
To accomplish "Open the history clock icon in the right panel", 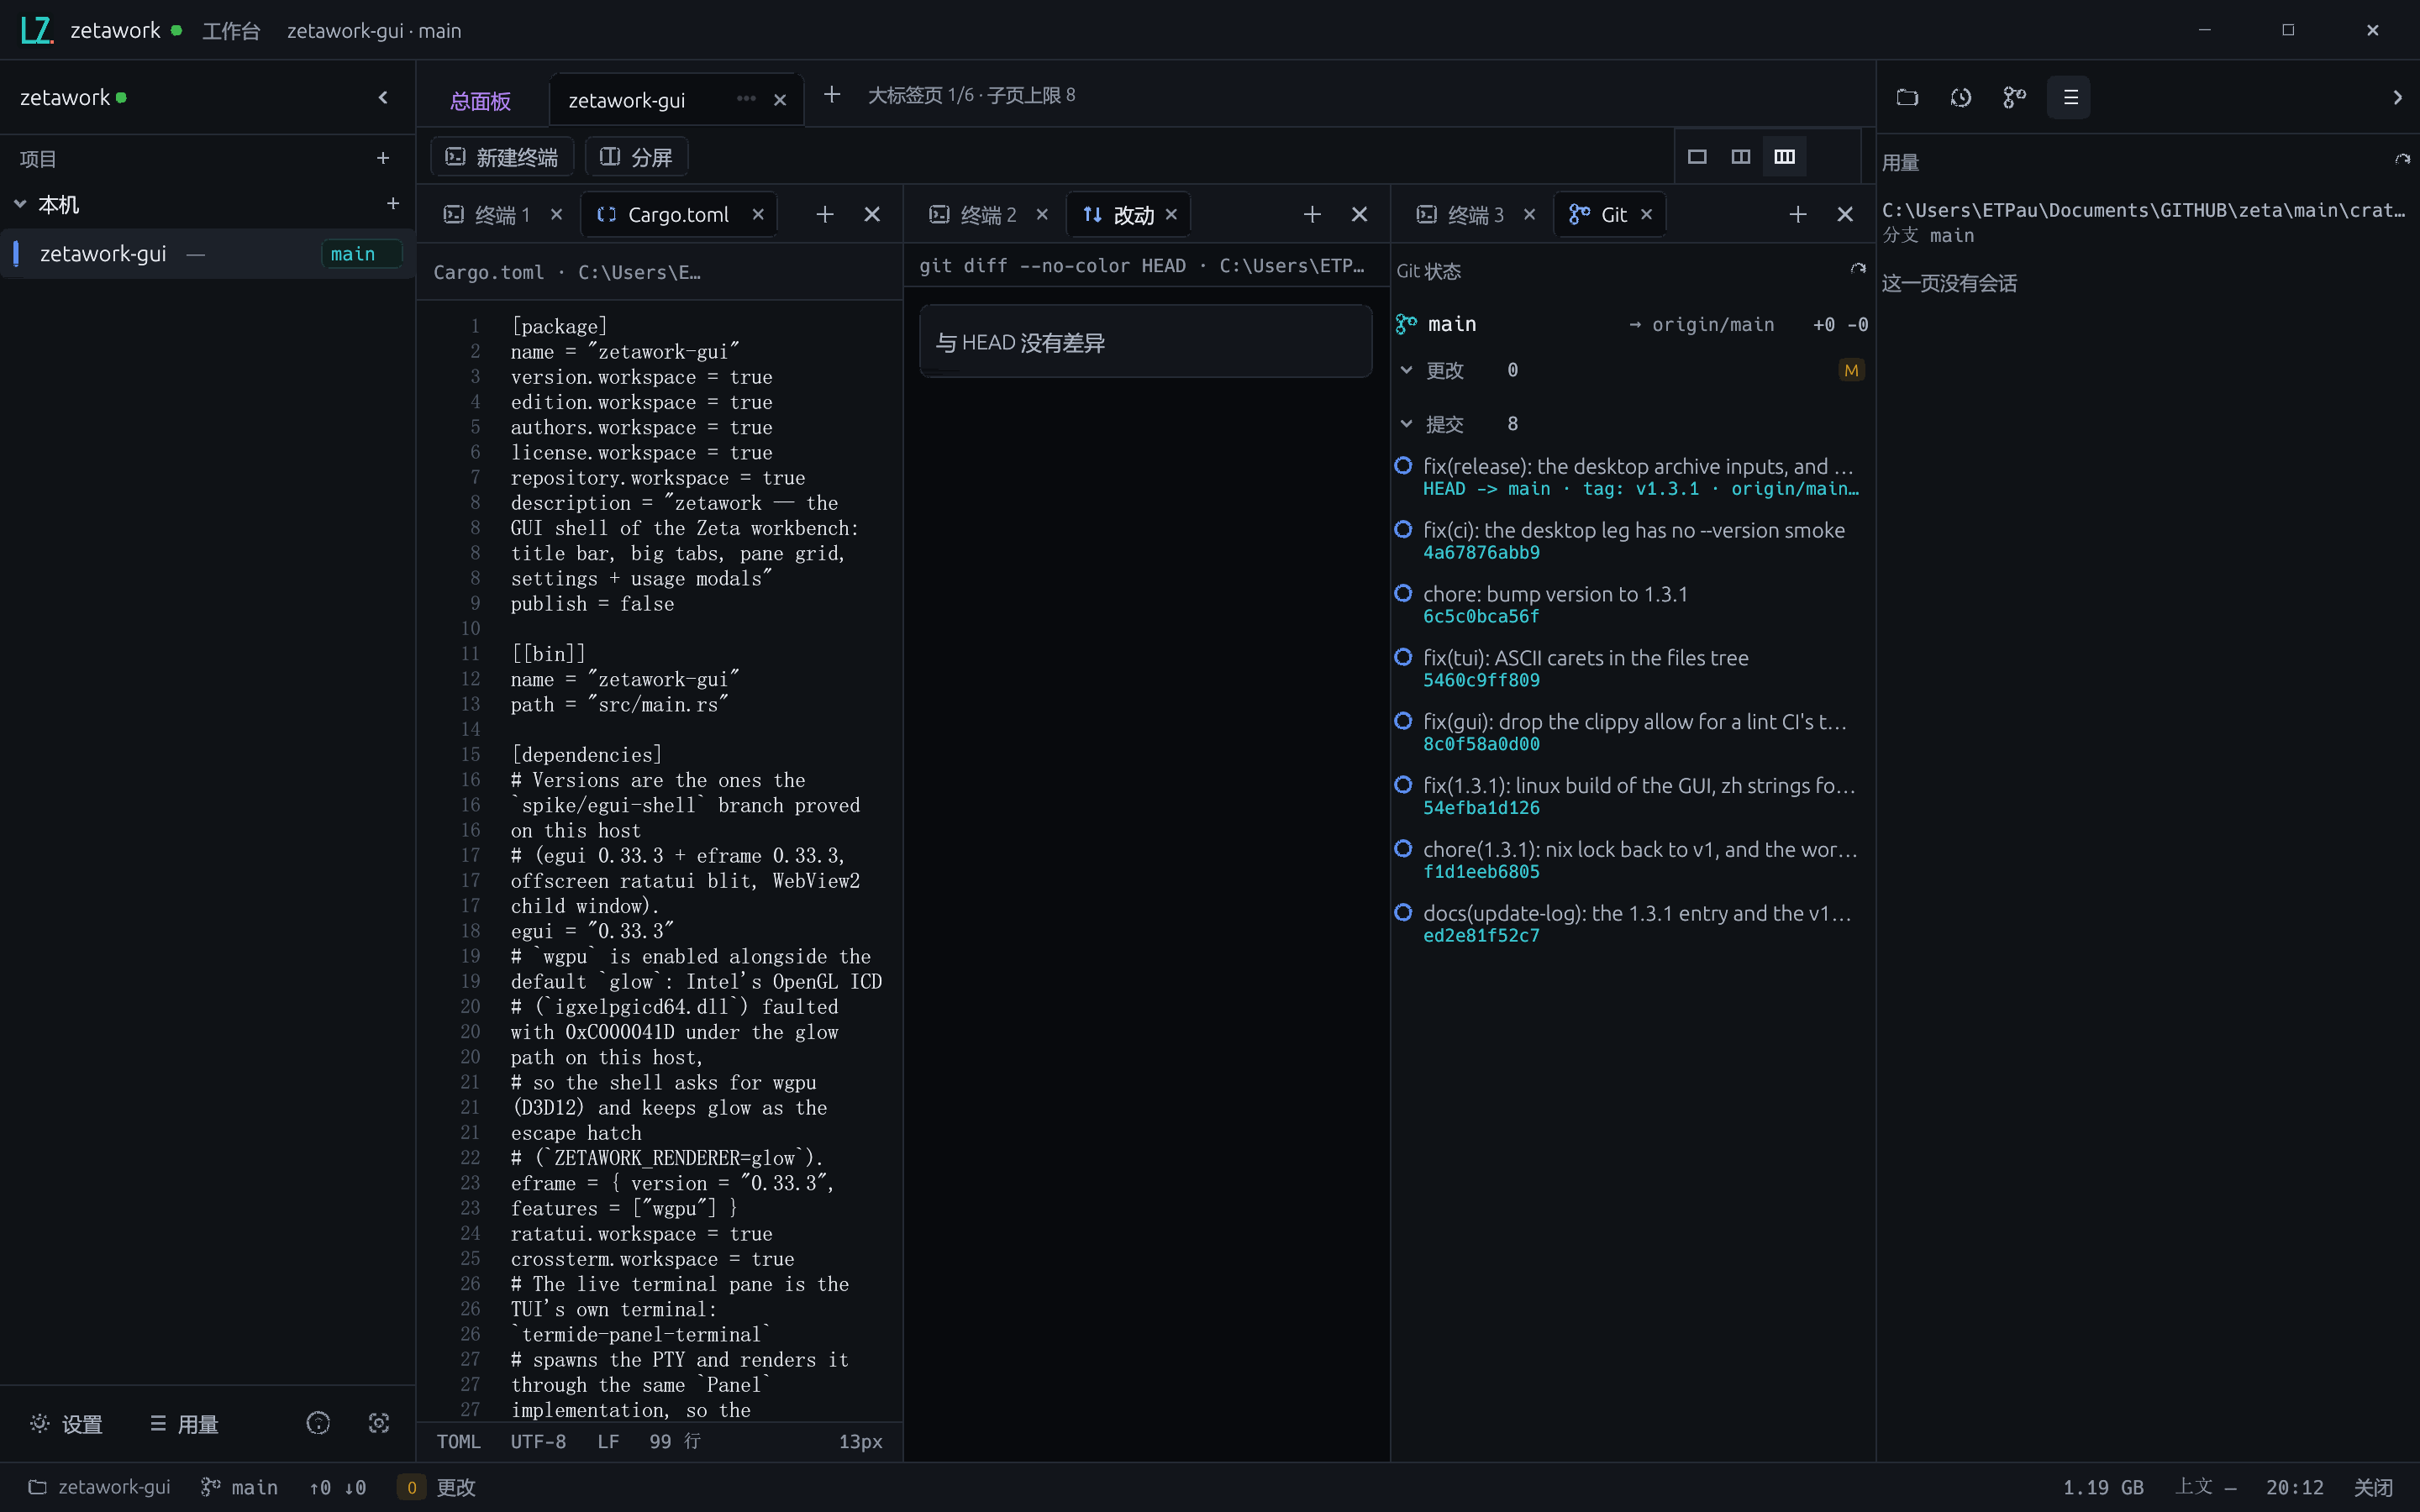I will tap(1961, 97).
